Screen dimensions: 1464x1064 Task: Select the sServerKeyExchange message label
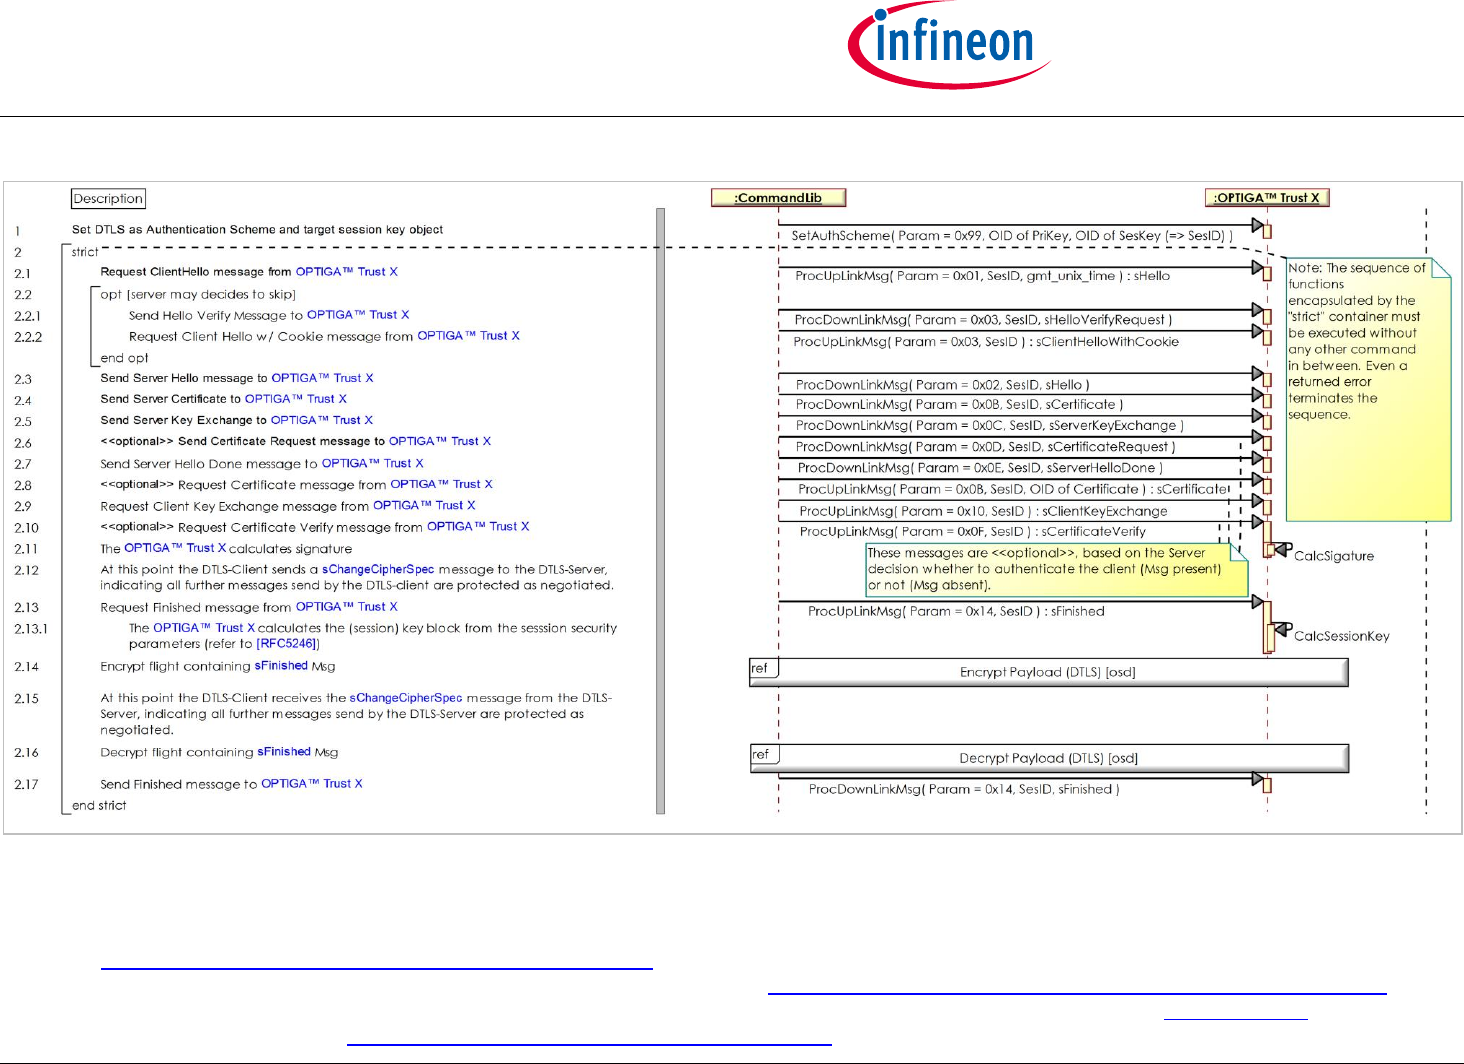(x=990, y=426)
